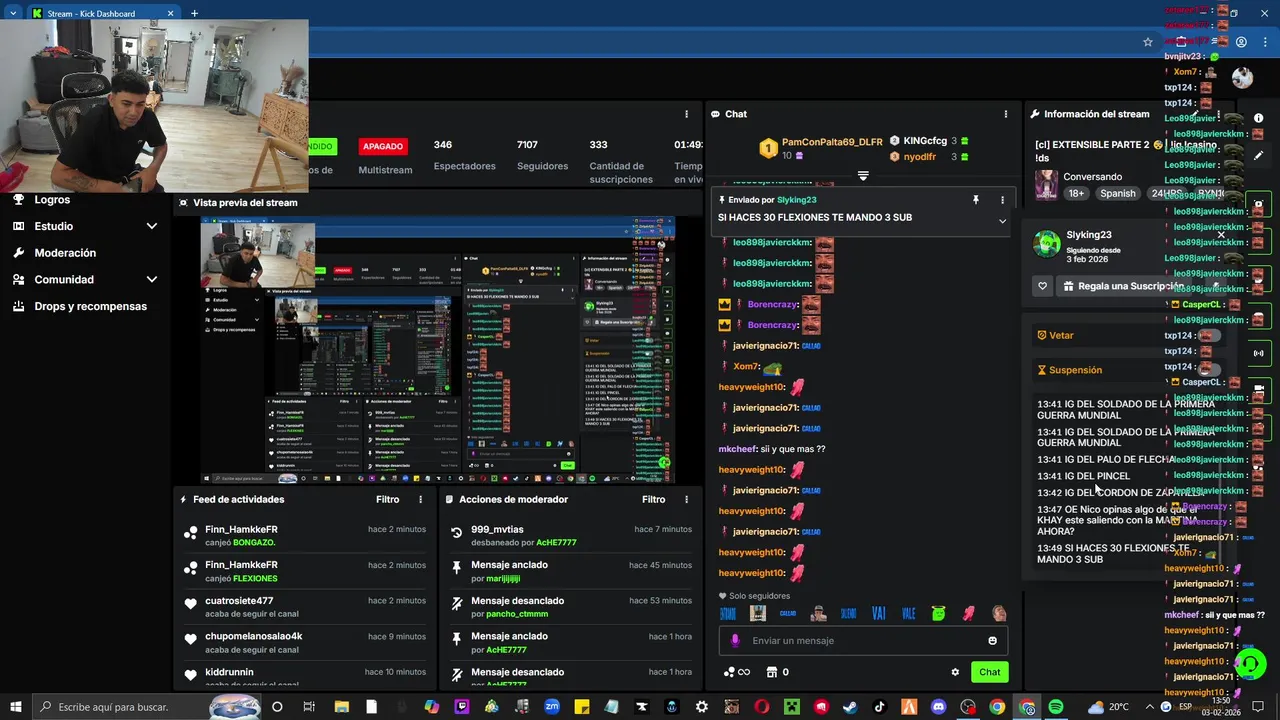Open Discord from the taskbar
1280x720 pixels.
938,707
